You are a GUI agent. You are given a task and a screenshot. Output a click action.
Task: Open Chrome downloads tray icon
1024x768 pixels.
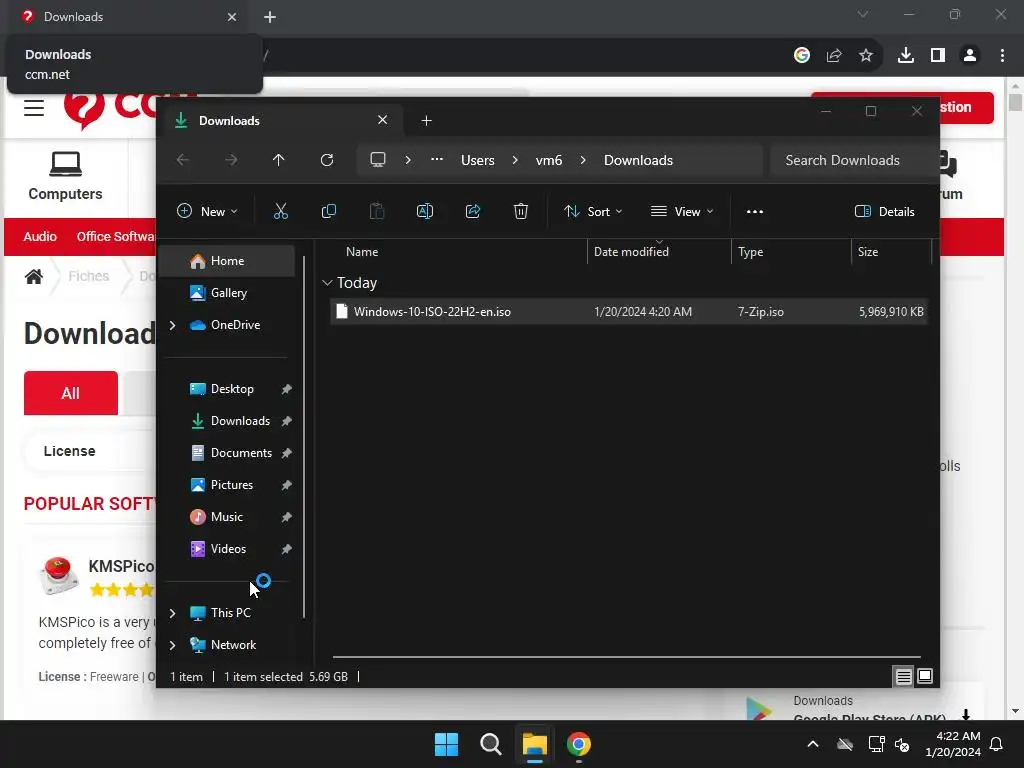tap(906, 56)
